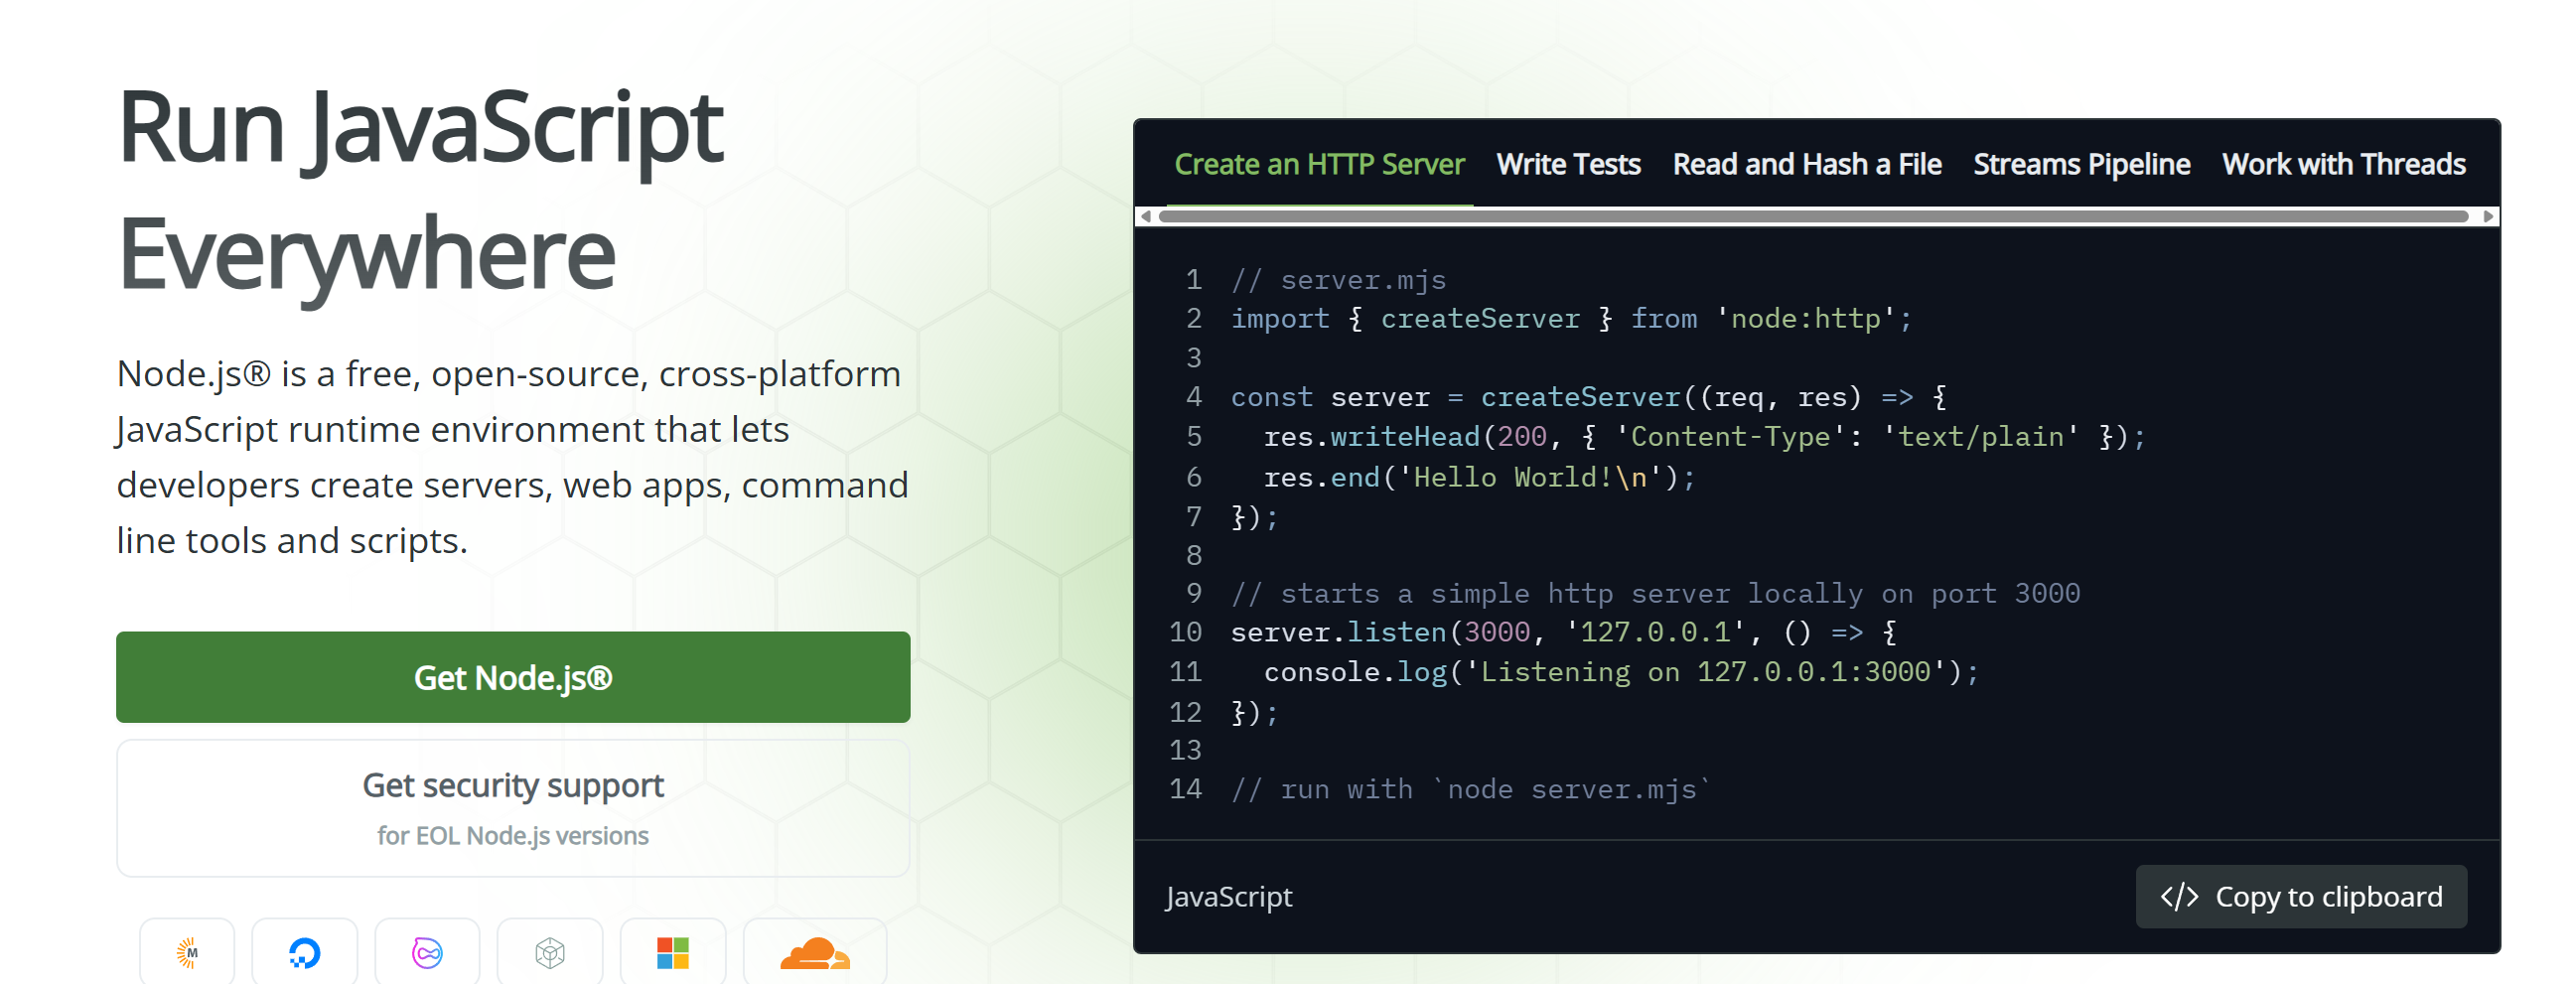Switch to the Write Tests tab
Image resolution: width=2576 pixels, height=984 pixels.
(1568, 164)
